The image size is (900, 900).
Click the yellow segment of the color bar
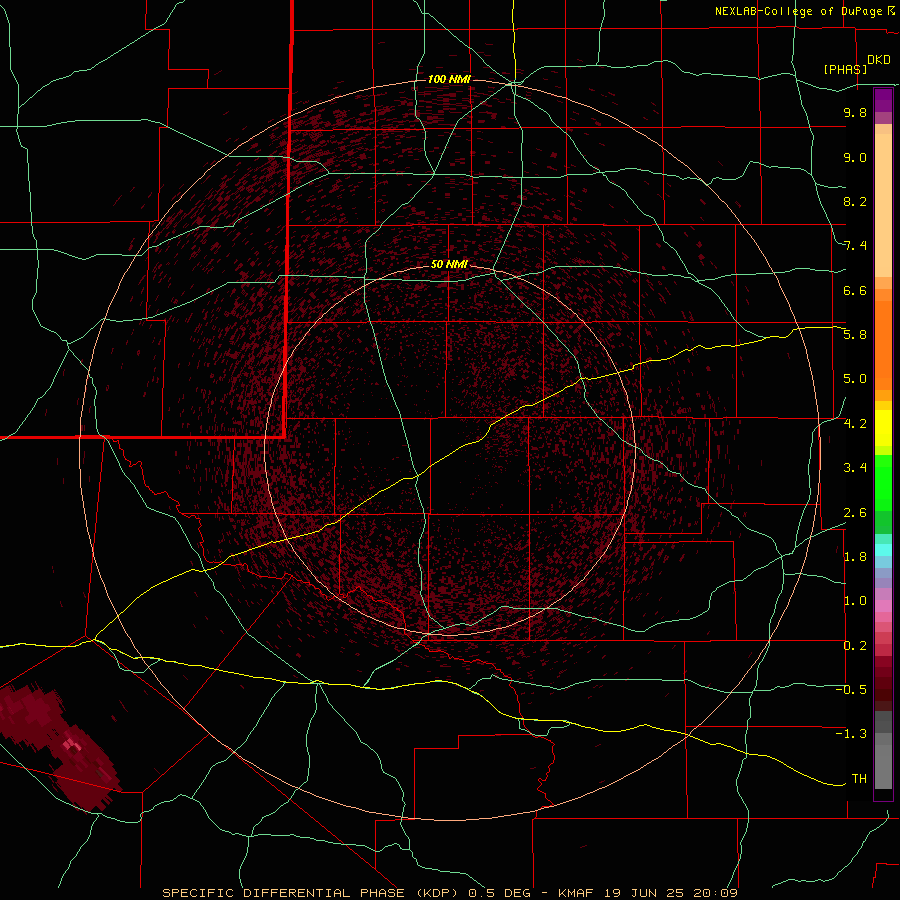click(x=883, y=428)
